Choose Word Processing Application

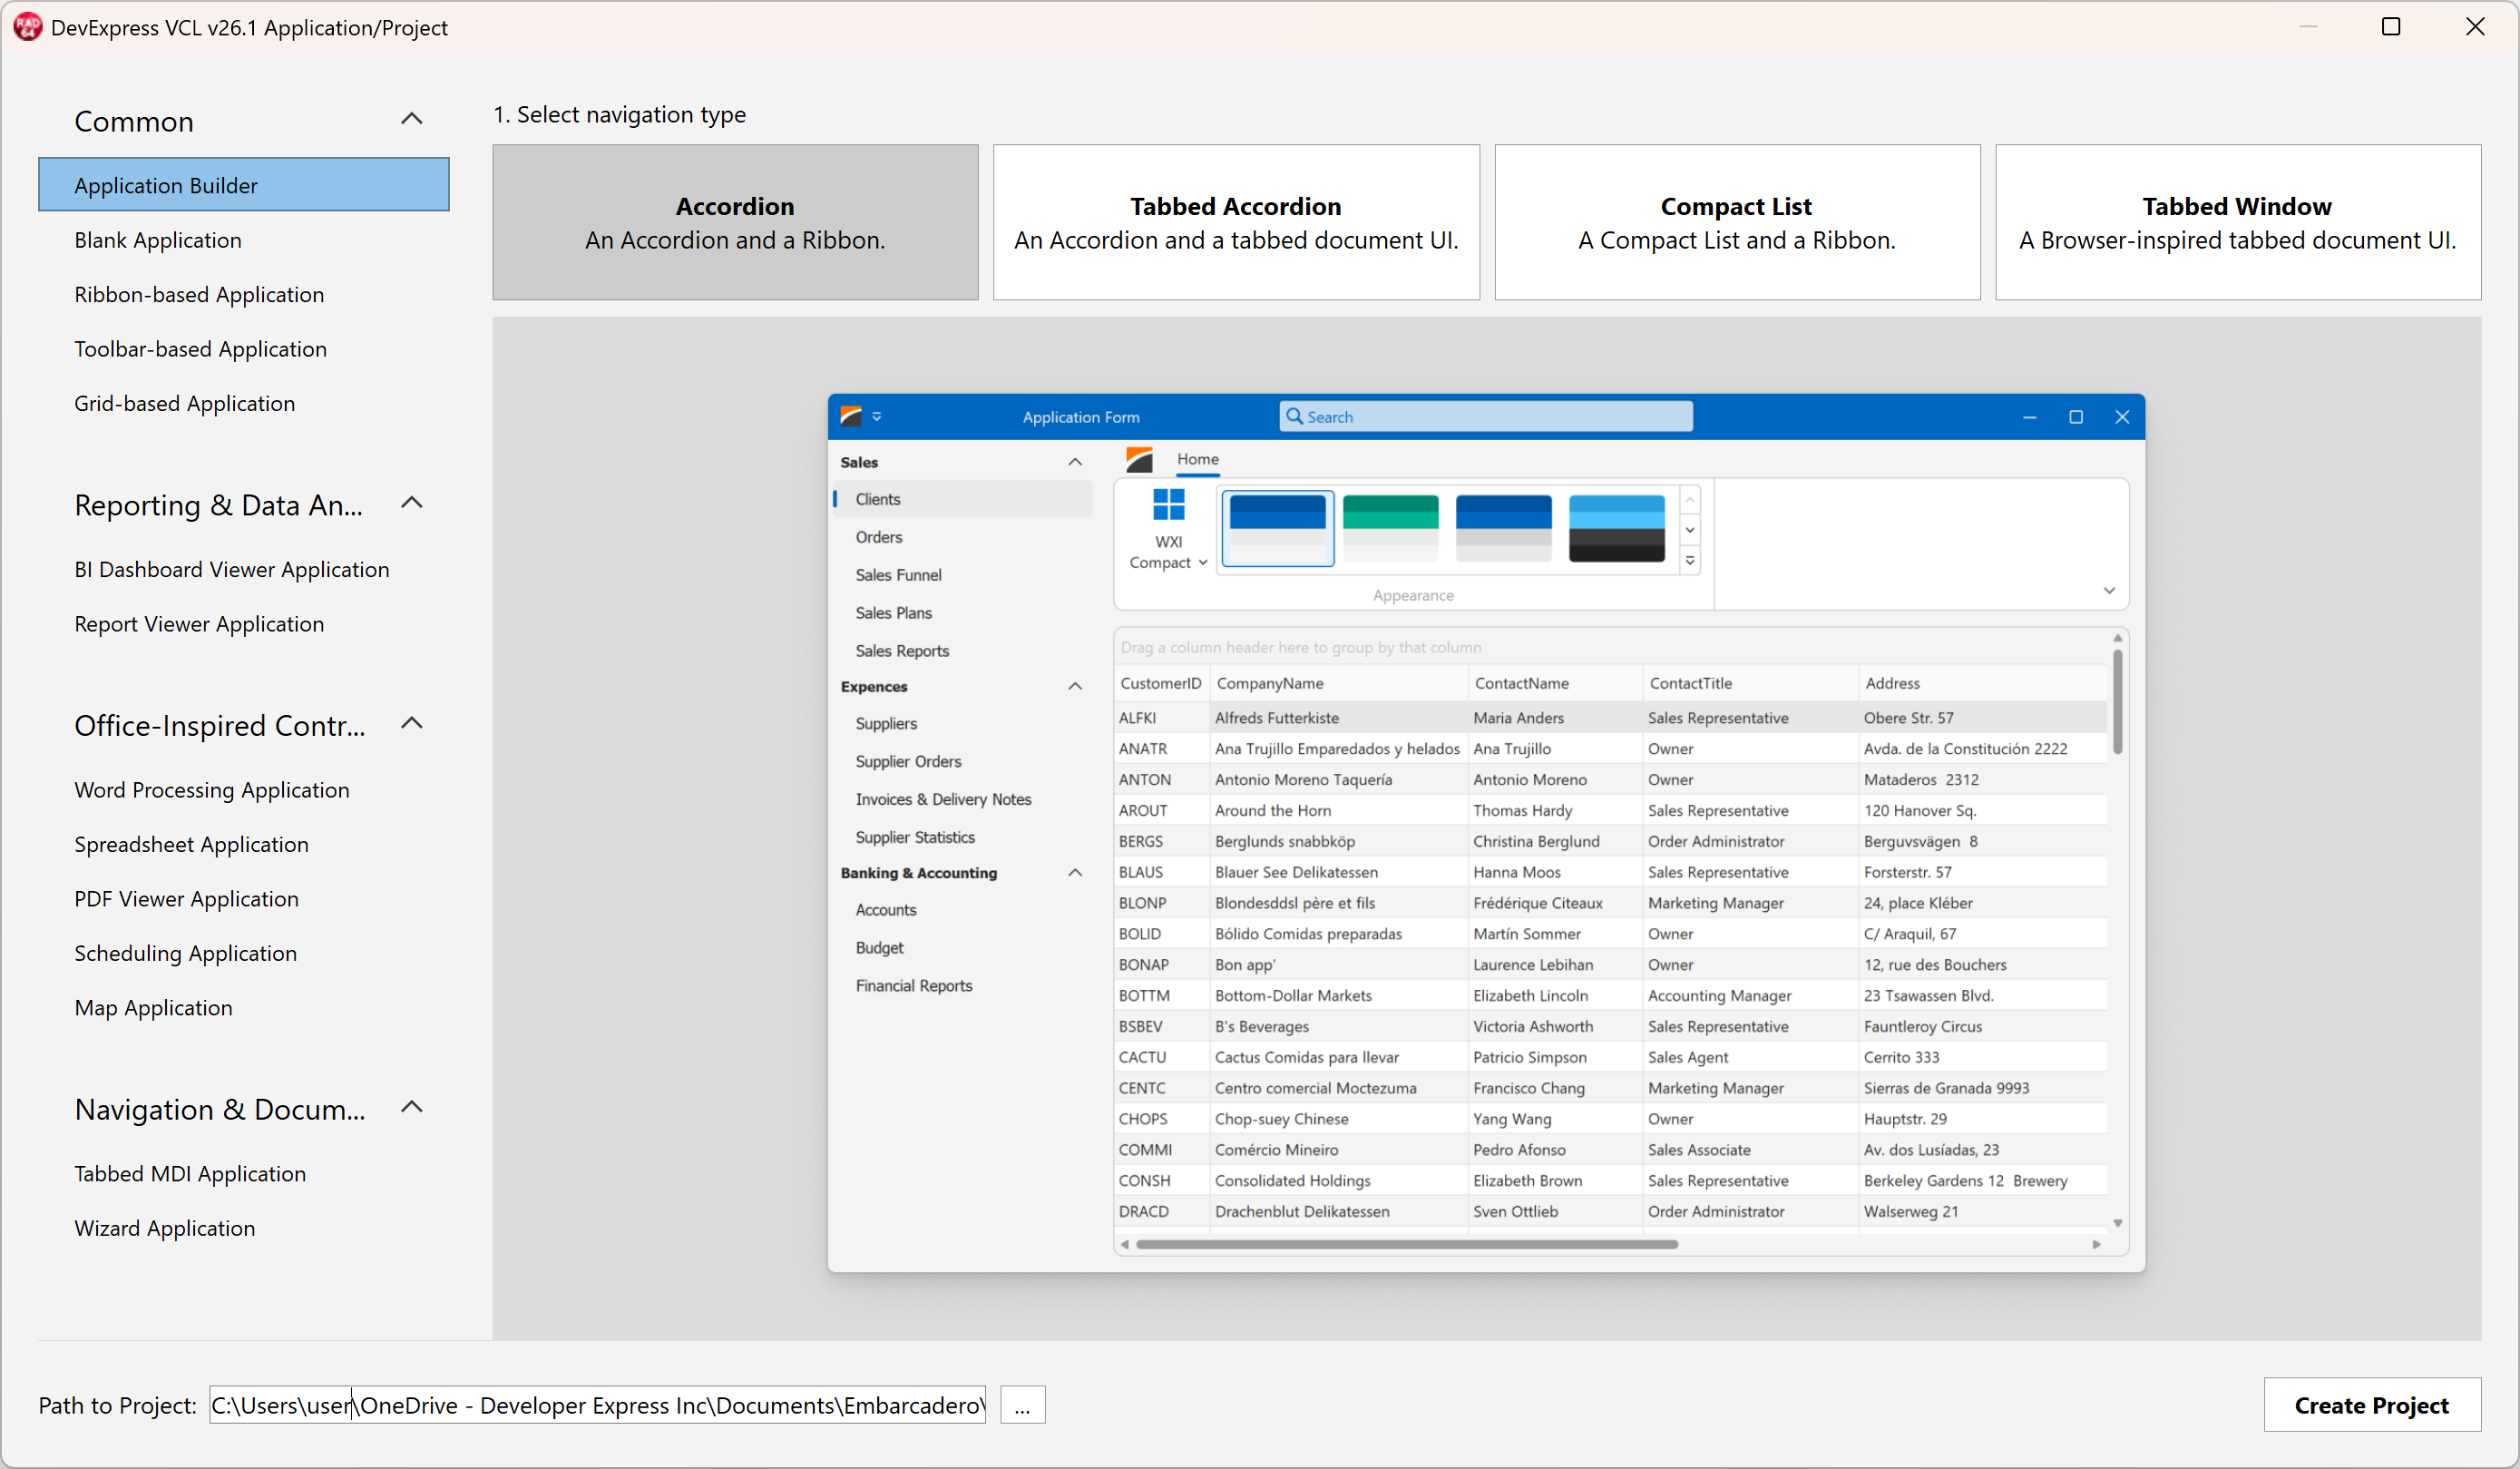tap(244, 790)
